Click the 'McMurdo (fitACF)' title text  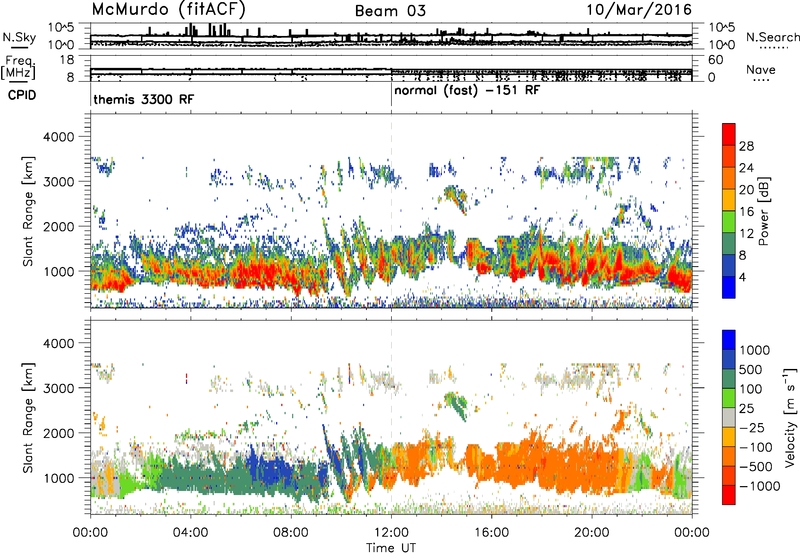pos(169,9)
